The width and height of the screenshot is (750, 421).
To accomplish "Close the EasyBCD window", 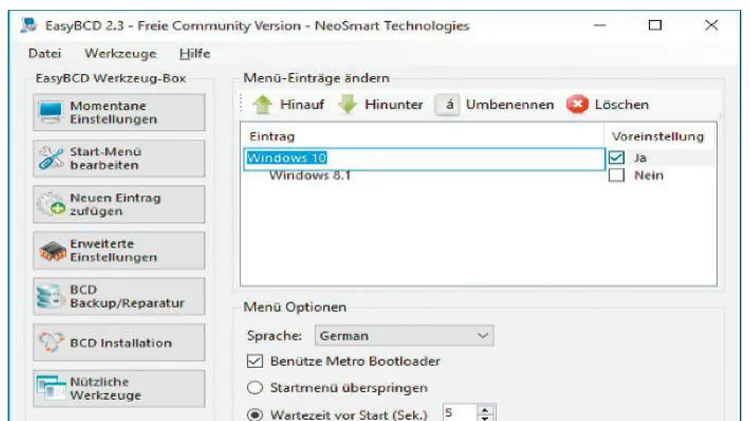I will tap(711, 25).
